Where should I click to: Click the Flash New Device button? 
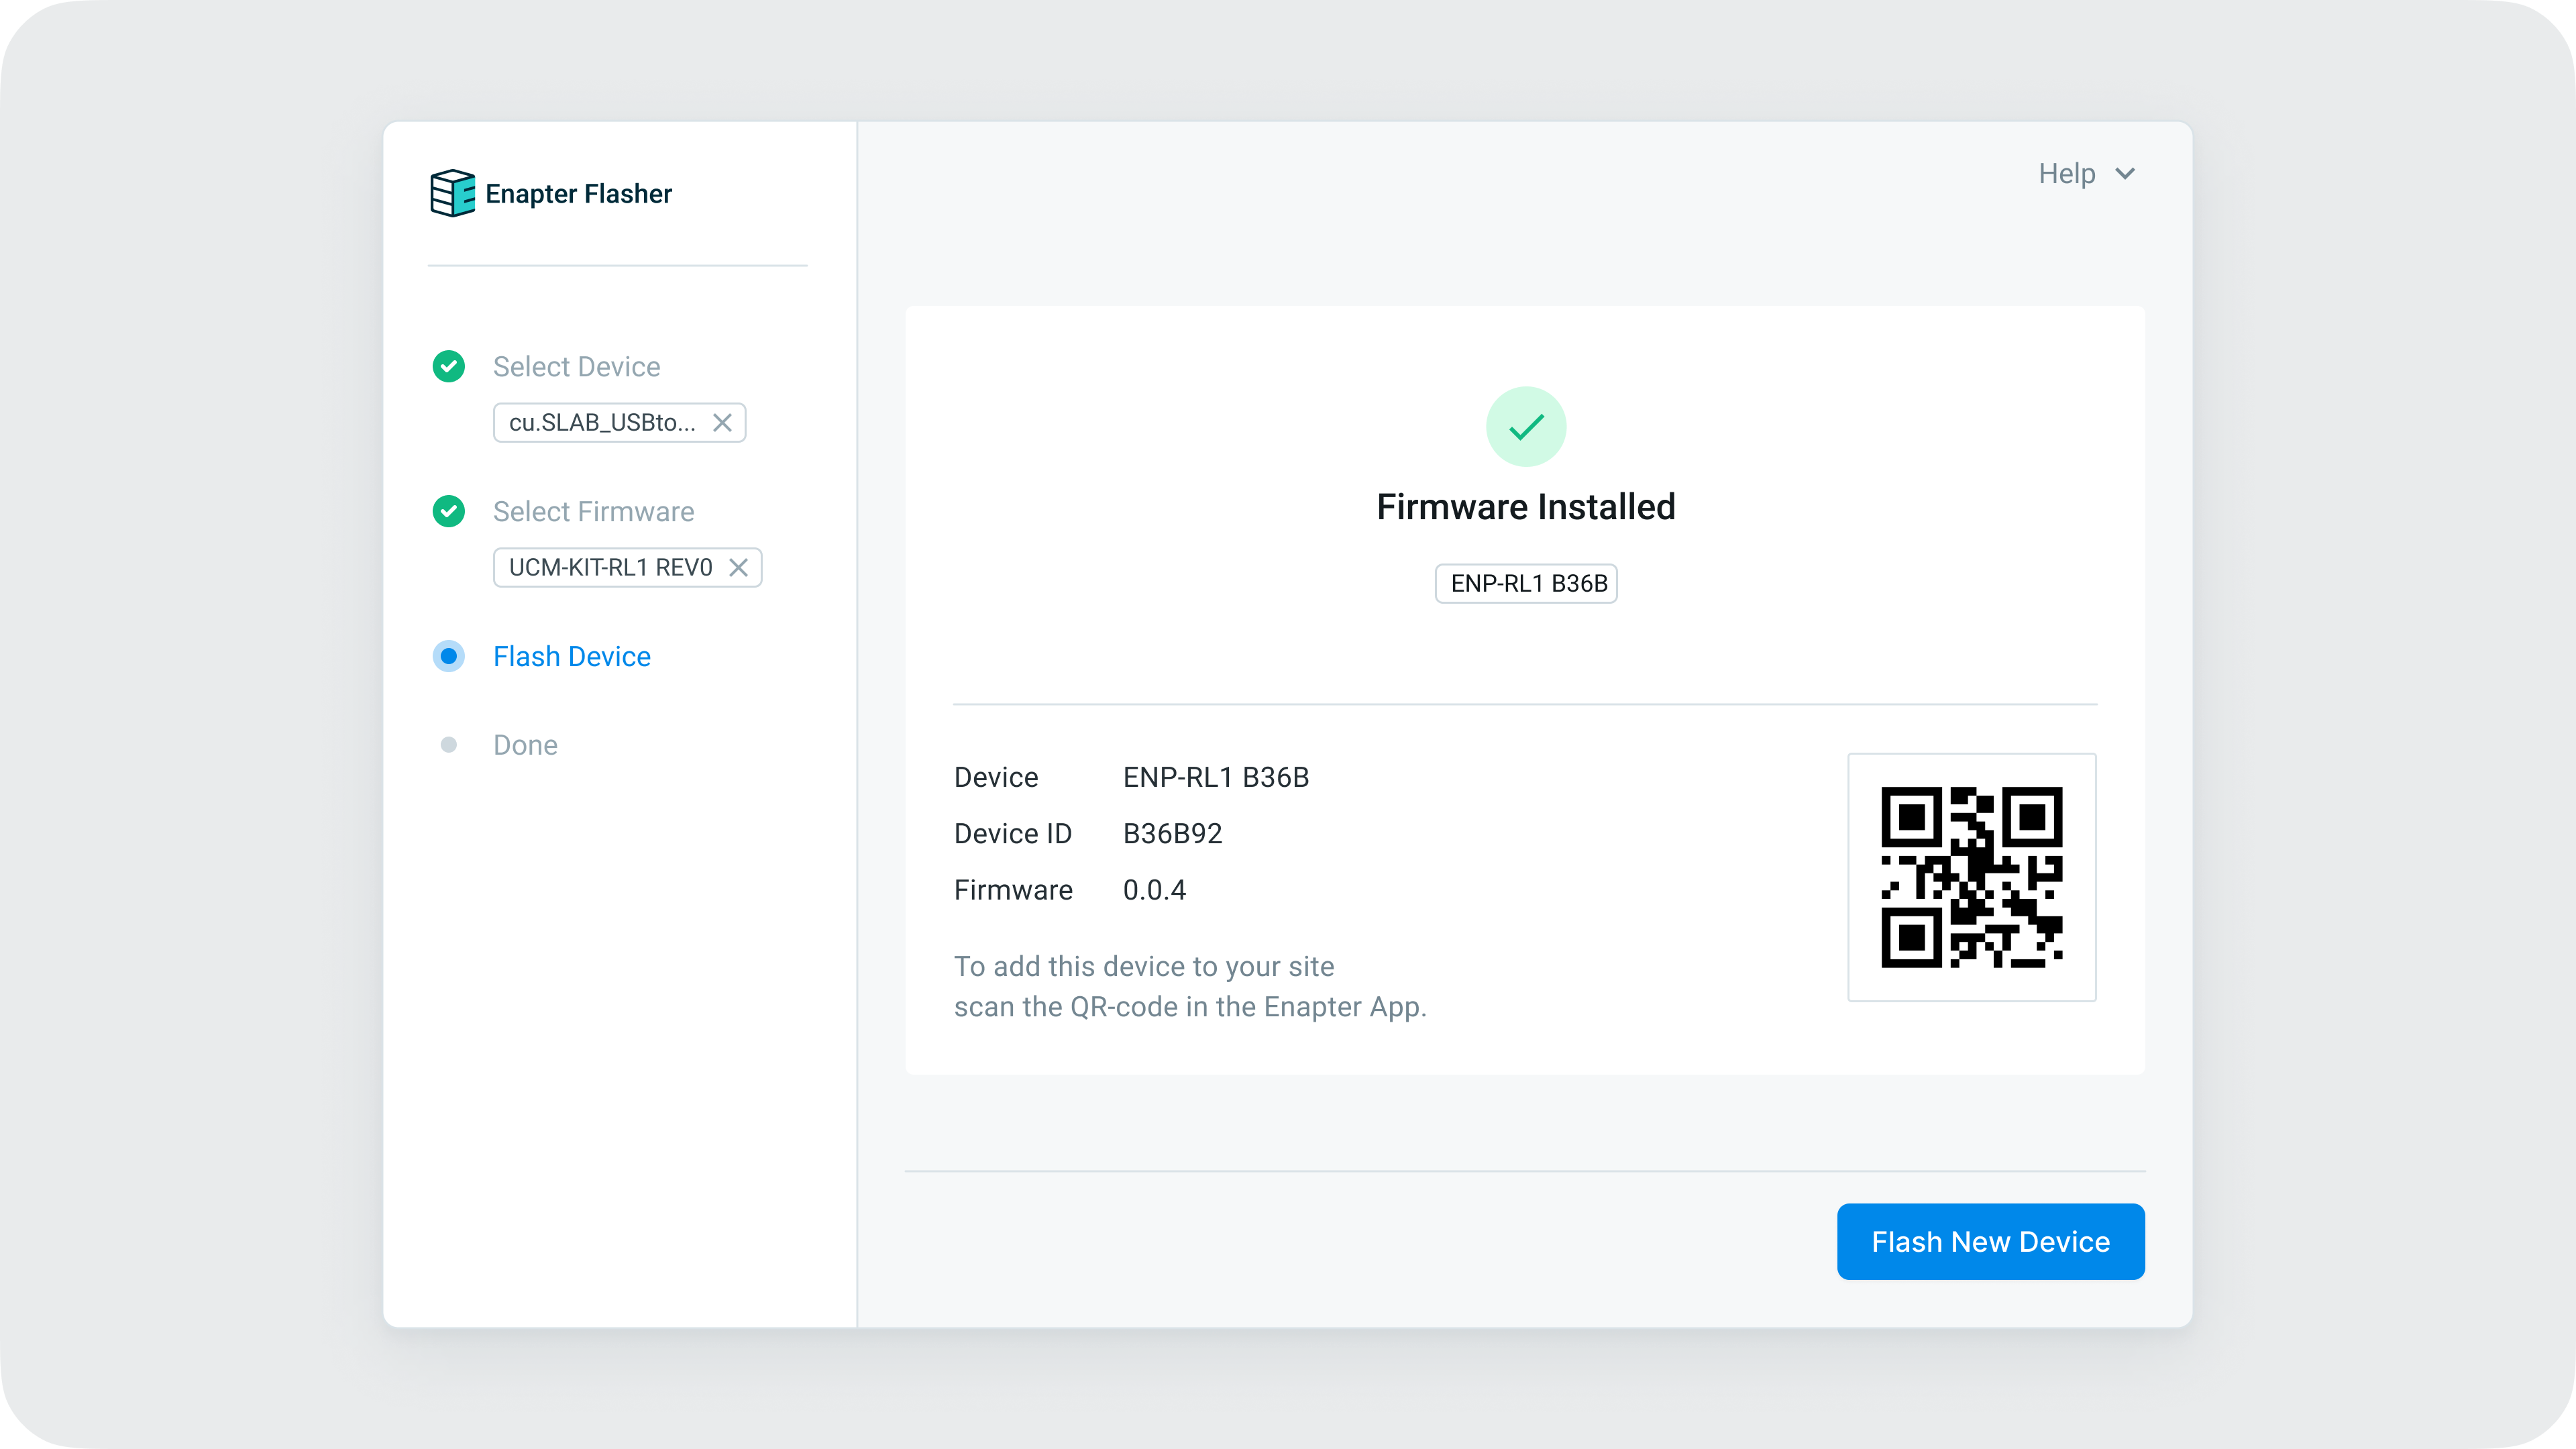click(x=1990, y=1241)
